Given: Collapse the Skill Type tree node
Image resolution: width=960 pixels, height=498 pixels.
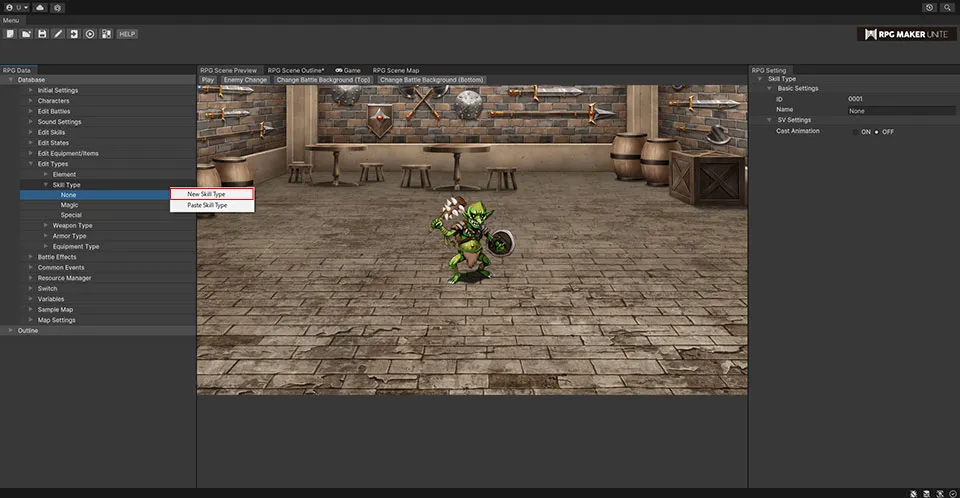Looking at the screenshot, I should click(46, 185).
